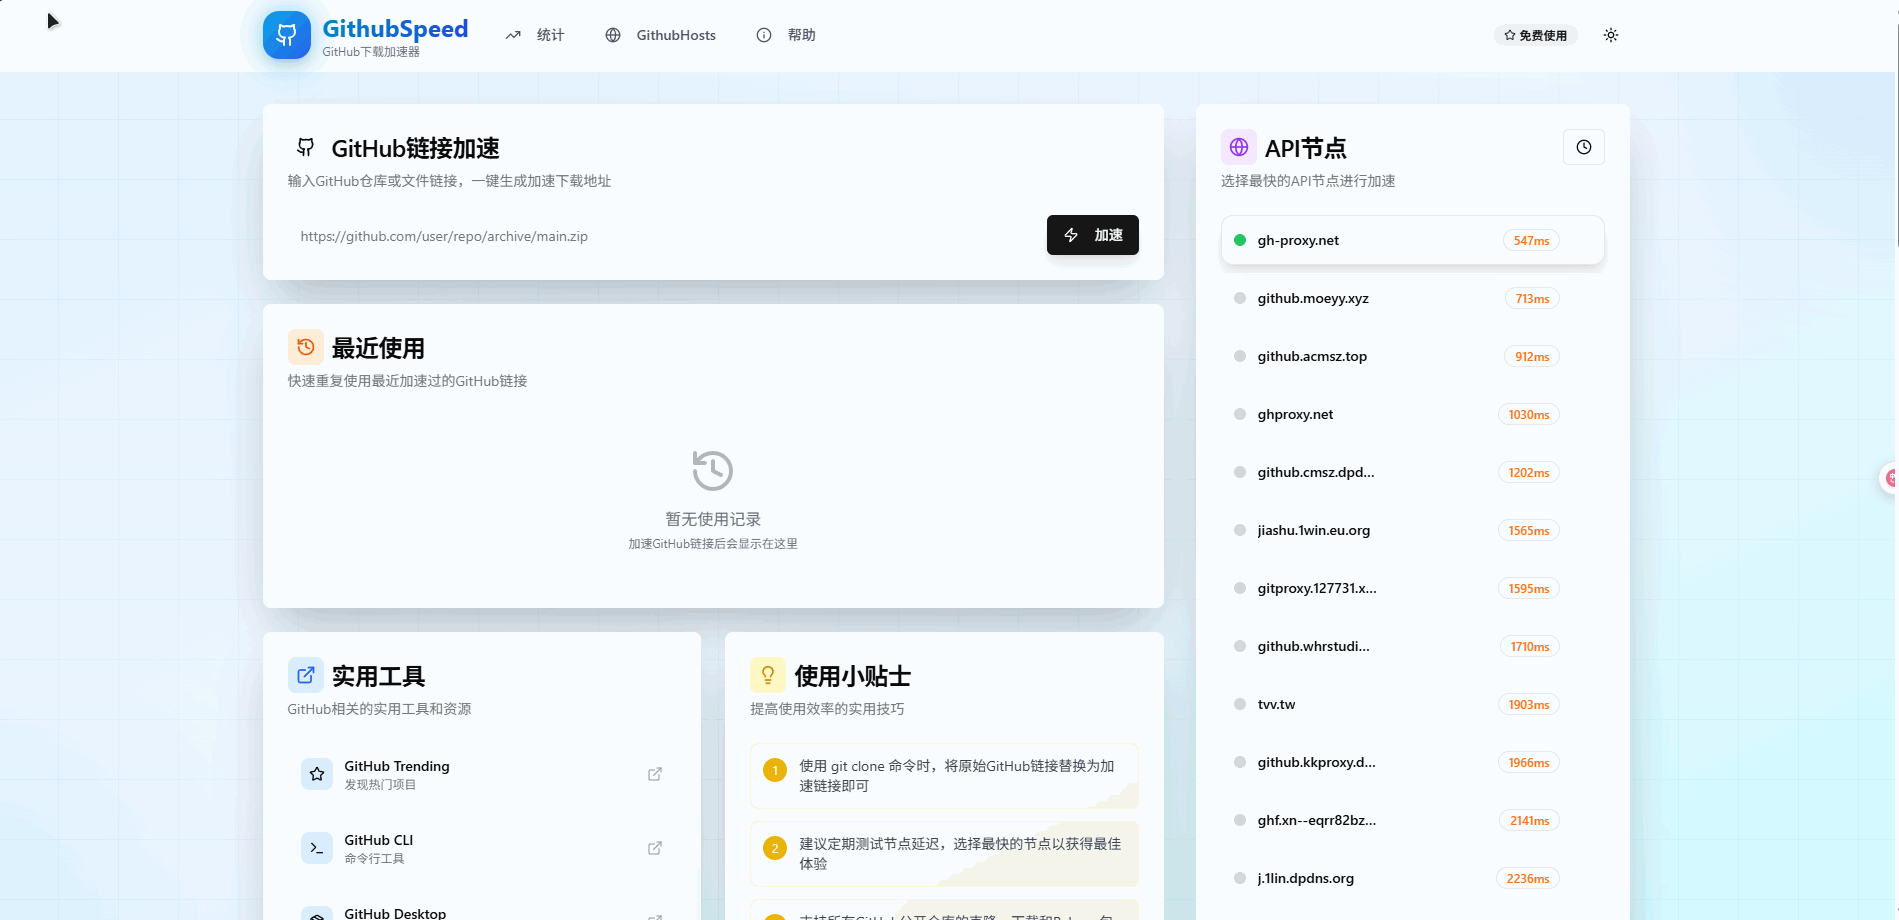1899x920 pixels.
Task: Select the github.kkproxy.d... node
Action: (x=1412, y=762)
